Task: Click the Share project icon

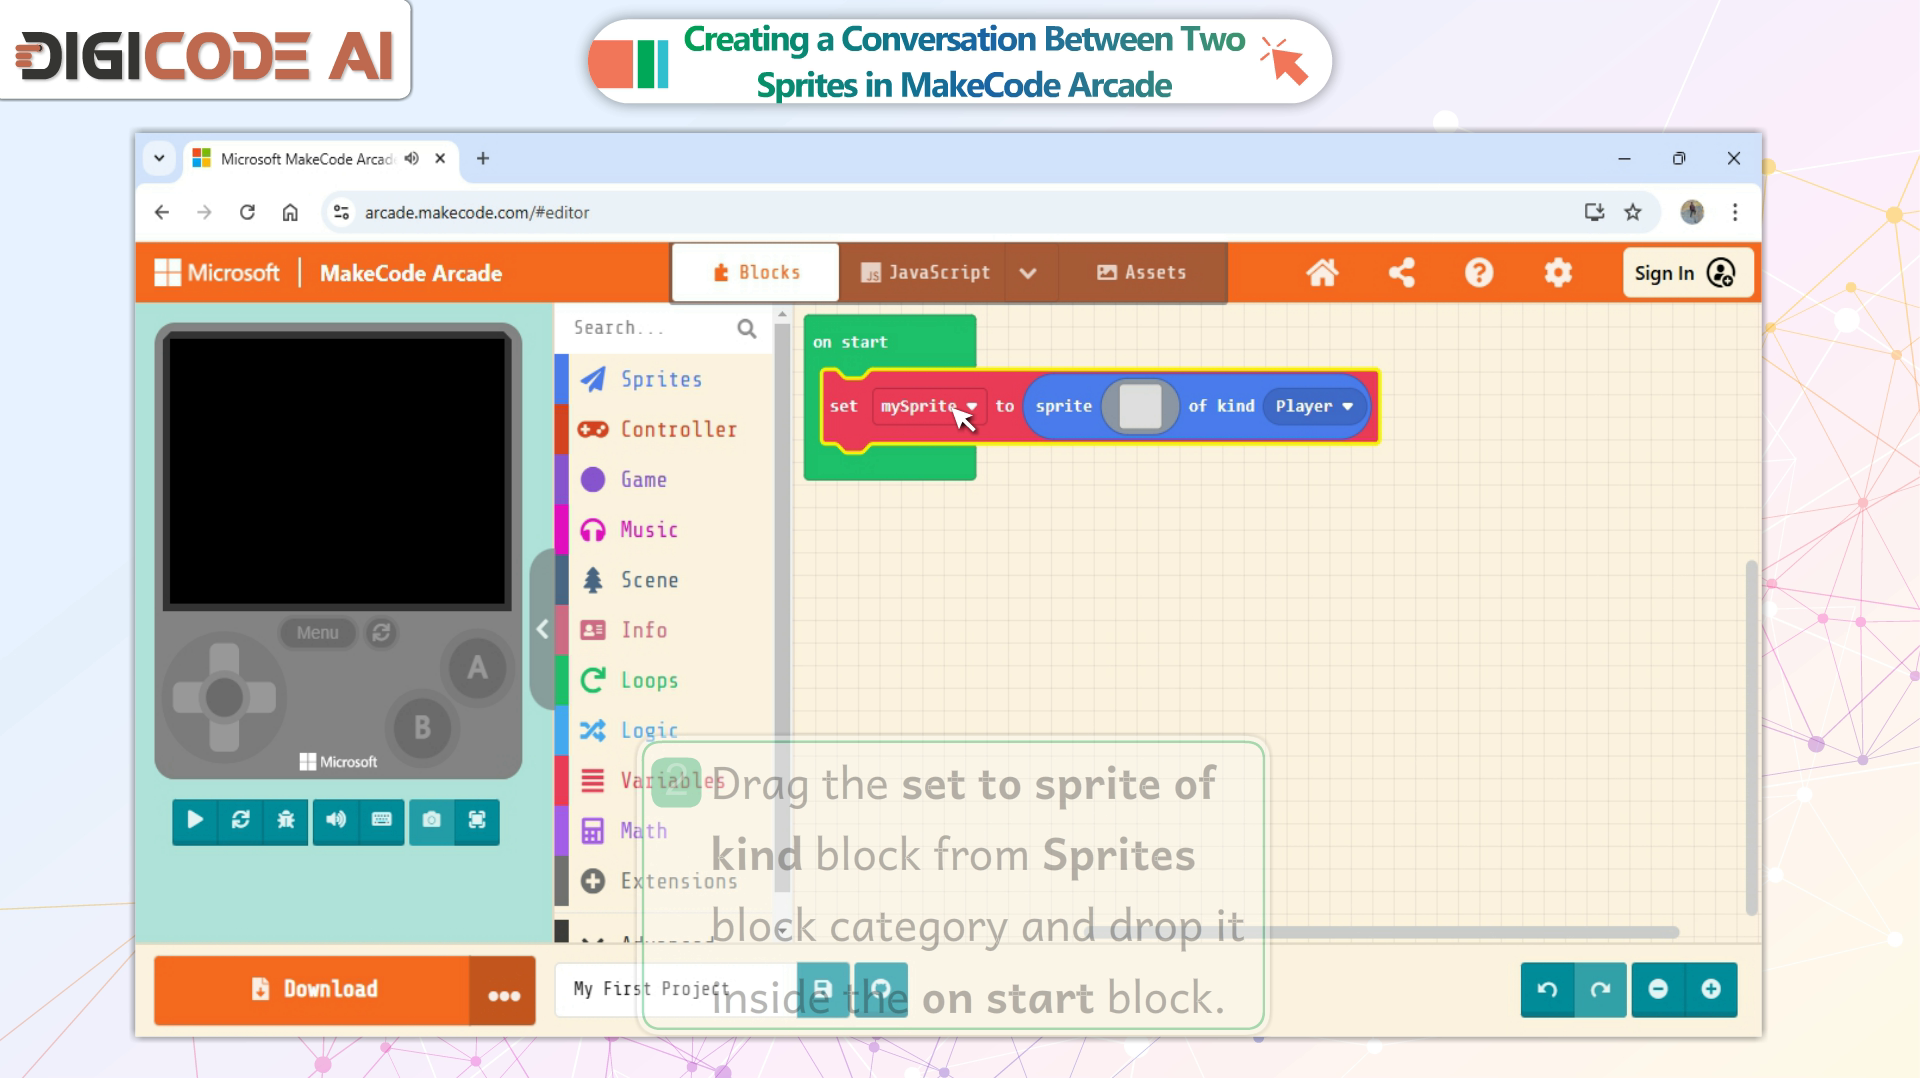Action: (1401, 272)
